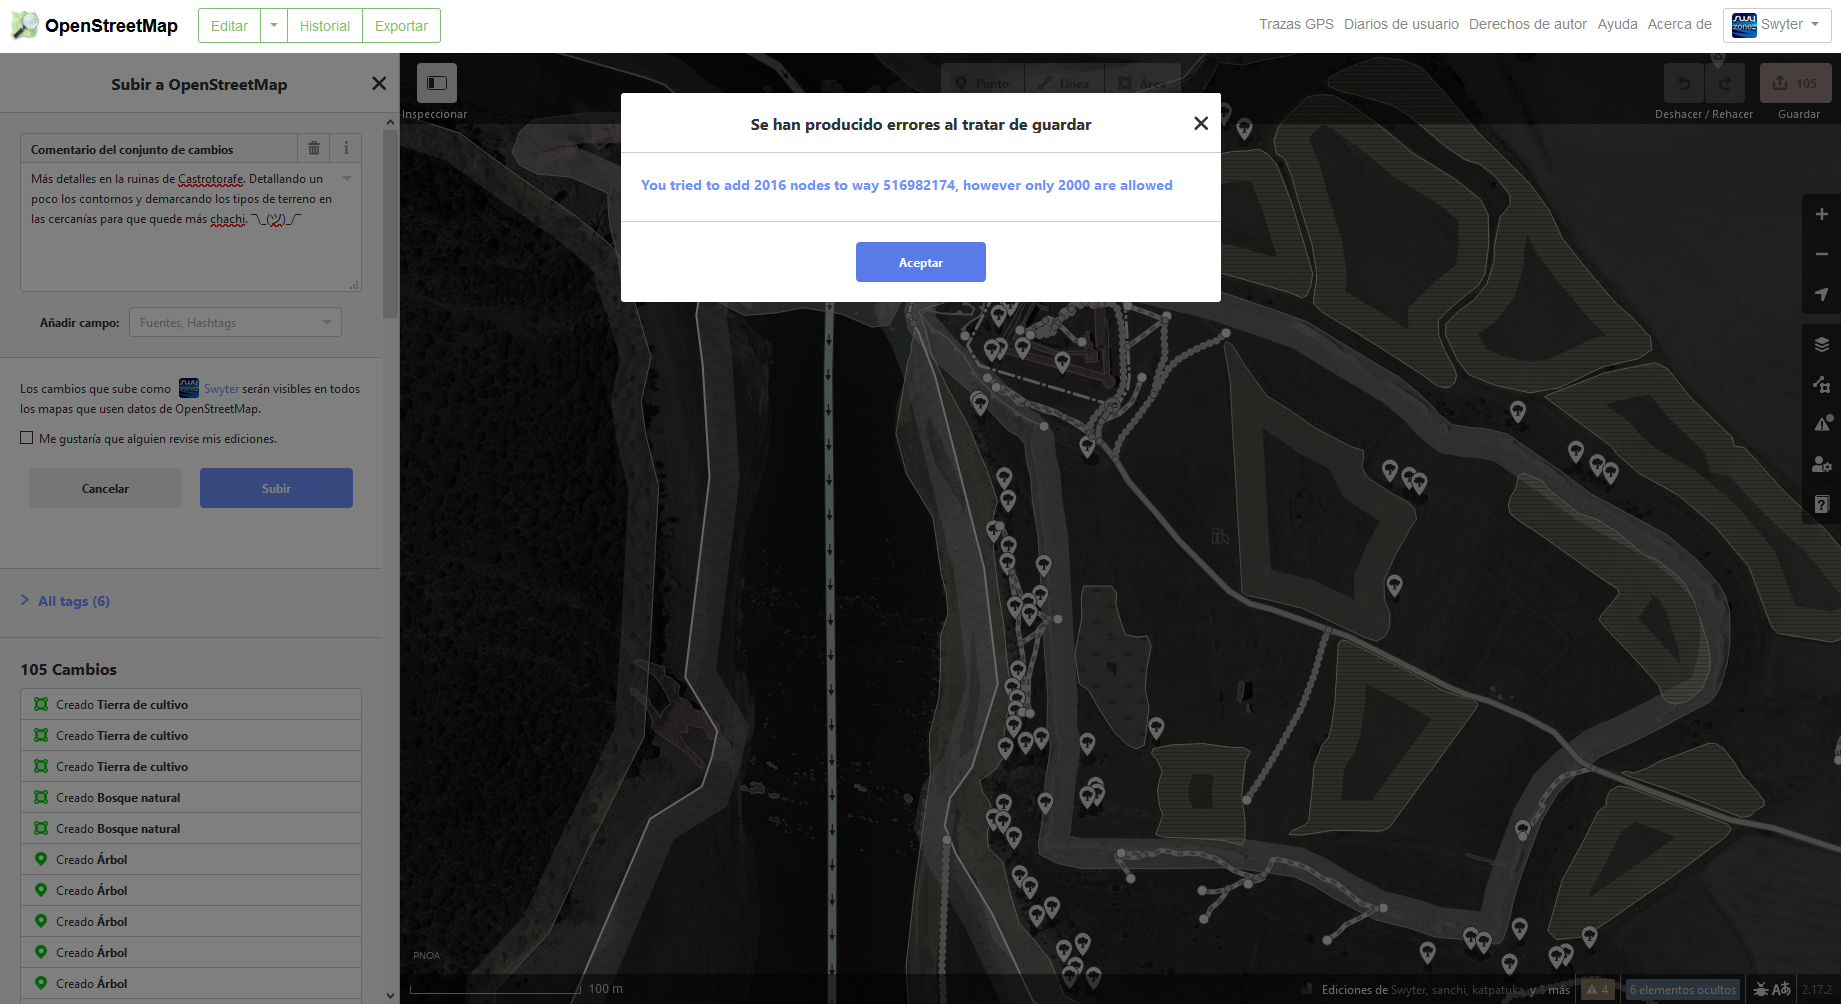Viewport: 1841px width, 1004px height.
Task: Click the sidebar scrollbar down arrow
Action: [x=390, y=995]
